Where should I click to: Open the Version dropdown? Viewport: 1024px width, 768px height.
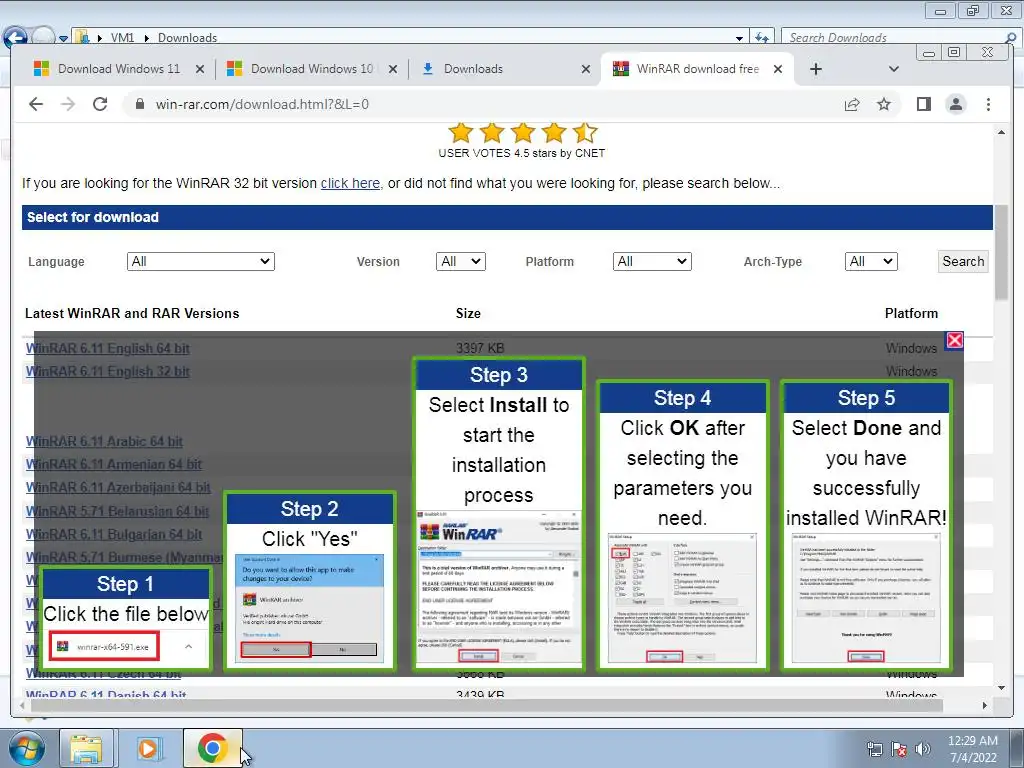tap(460, 261)
